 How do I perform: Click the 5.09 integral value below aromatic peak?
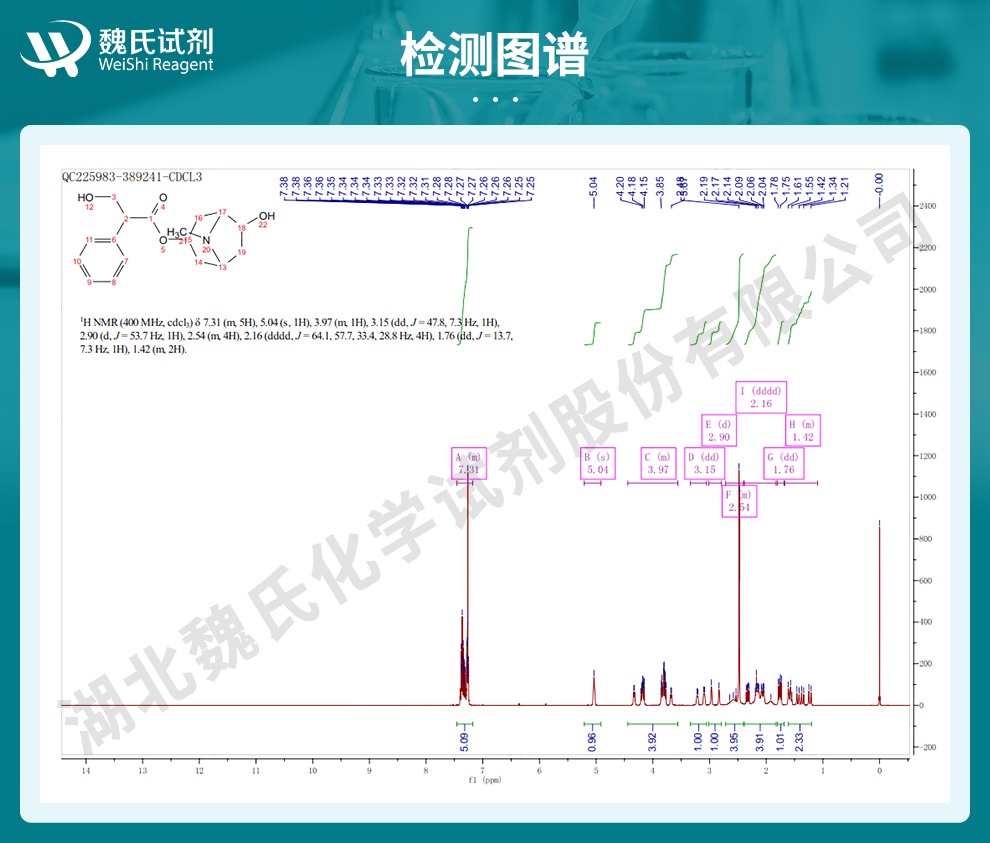465,741
